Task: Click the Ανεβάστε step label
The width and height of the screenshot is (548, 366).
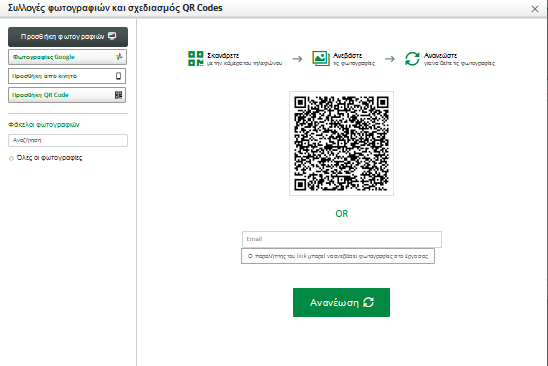Action: tap(347, 55)
